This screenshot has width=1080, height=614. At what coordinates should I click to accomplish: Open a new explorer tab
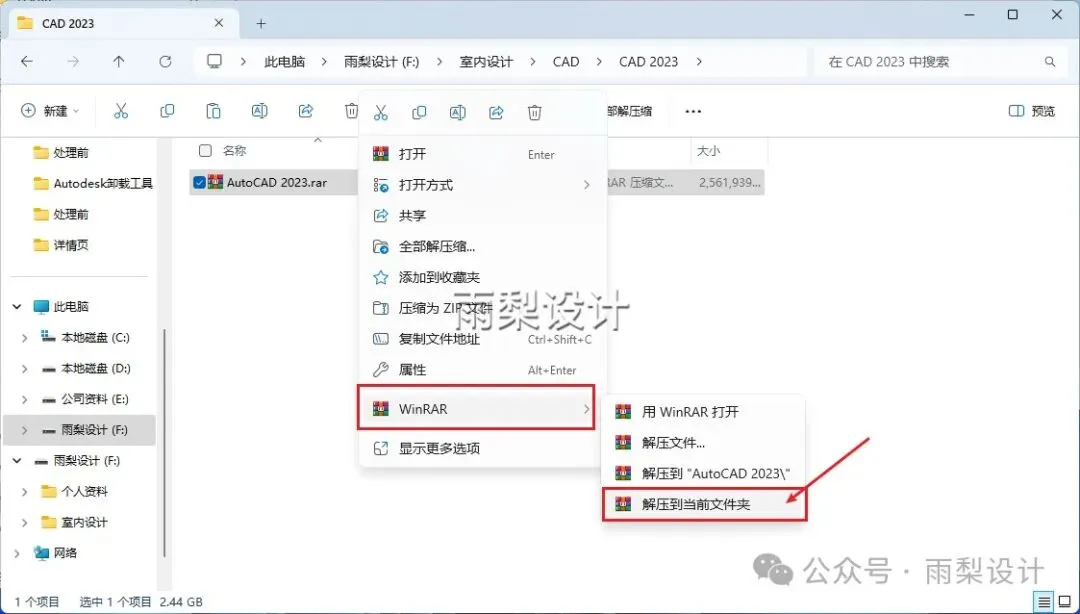pyautogui.click(x=261, y=23)
